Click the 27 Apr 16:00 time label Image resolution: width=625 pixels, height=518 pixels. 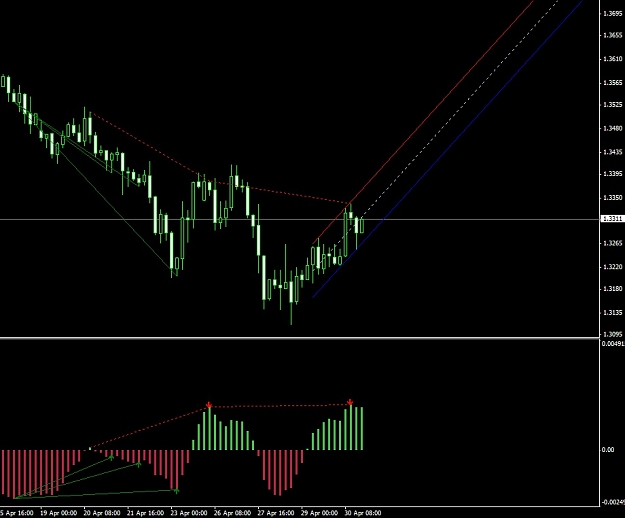point(276,513)
